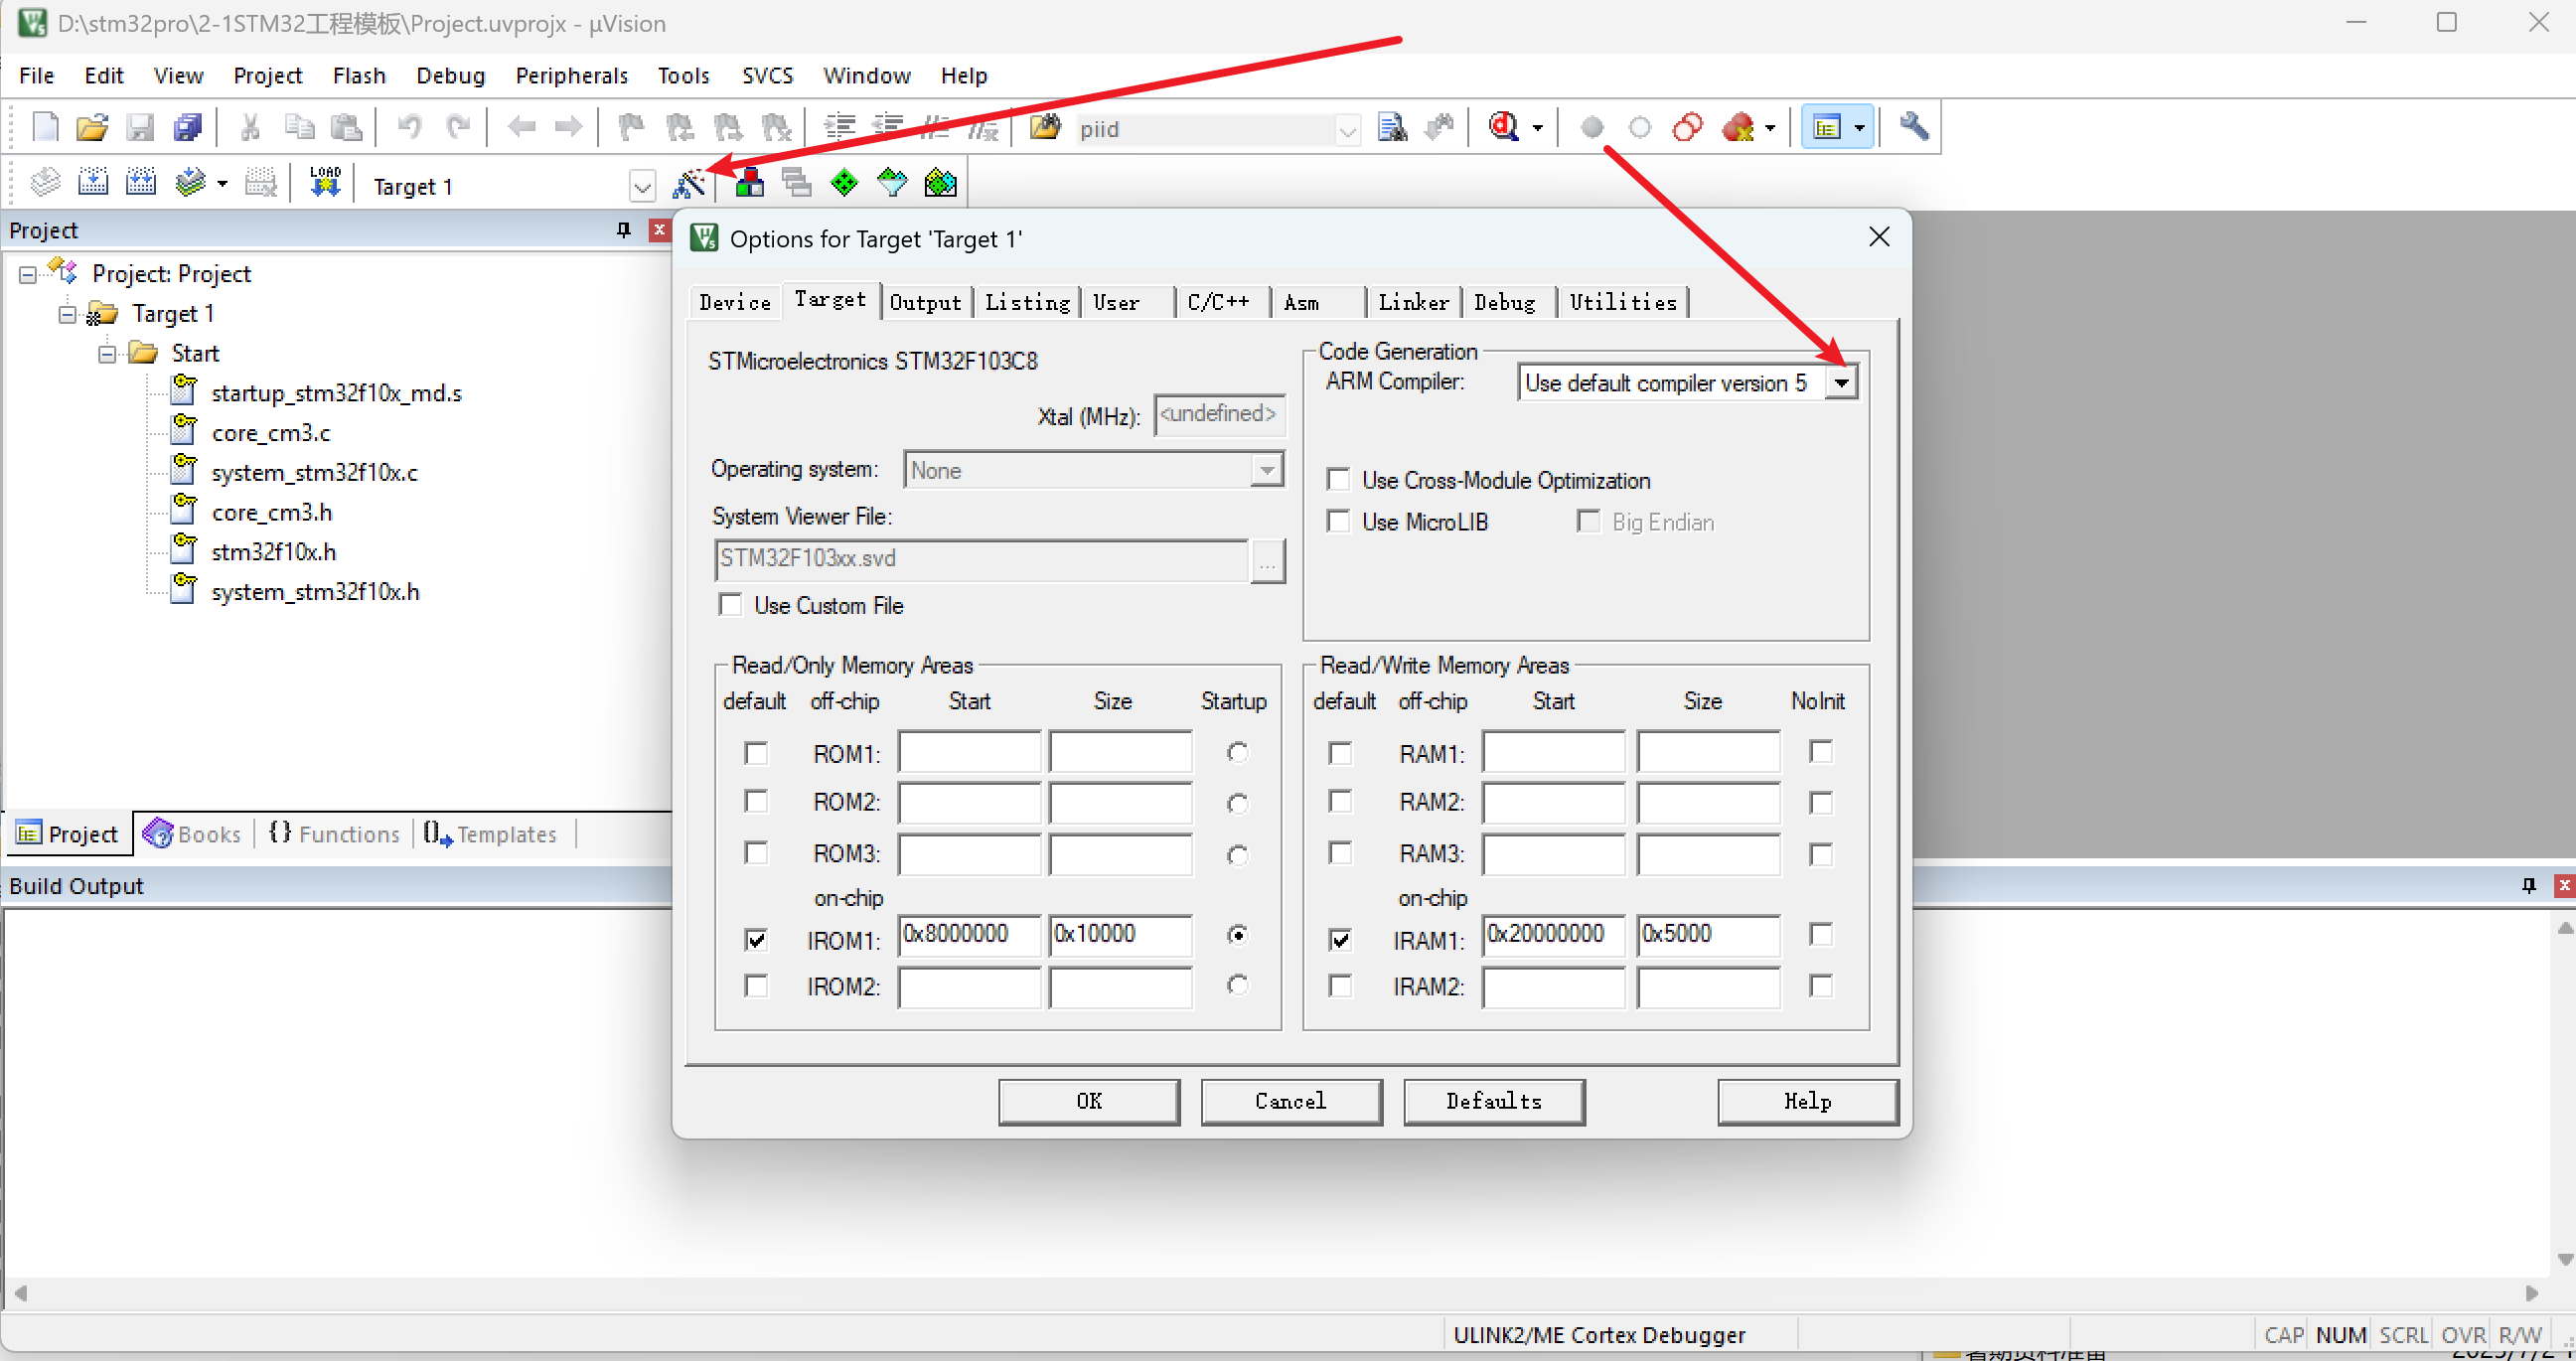Image resolution: width=2576 pixels, height=1361 pixels.
Task: Uncheck the IROM1 default checkbox
Action: tap(756, 940)
